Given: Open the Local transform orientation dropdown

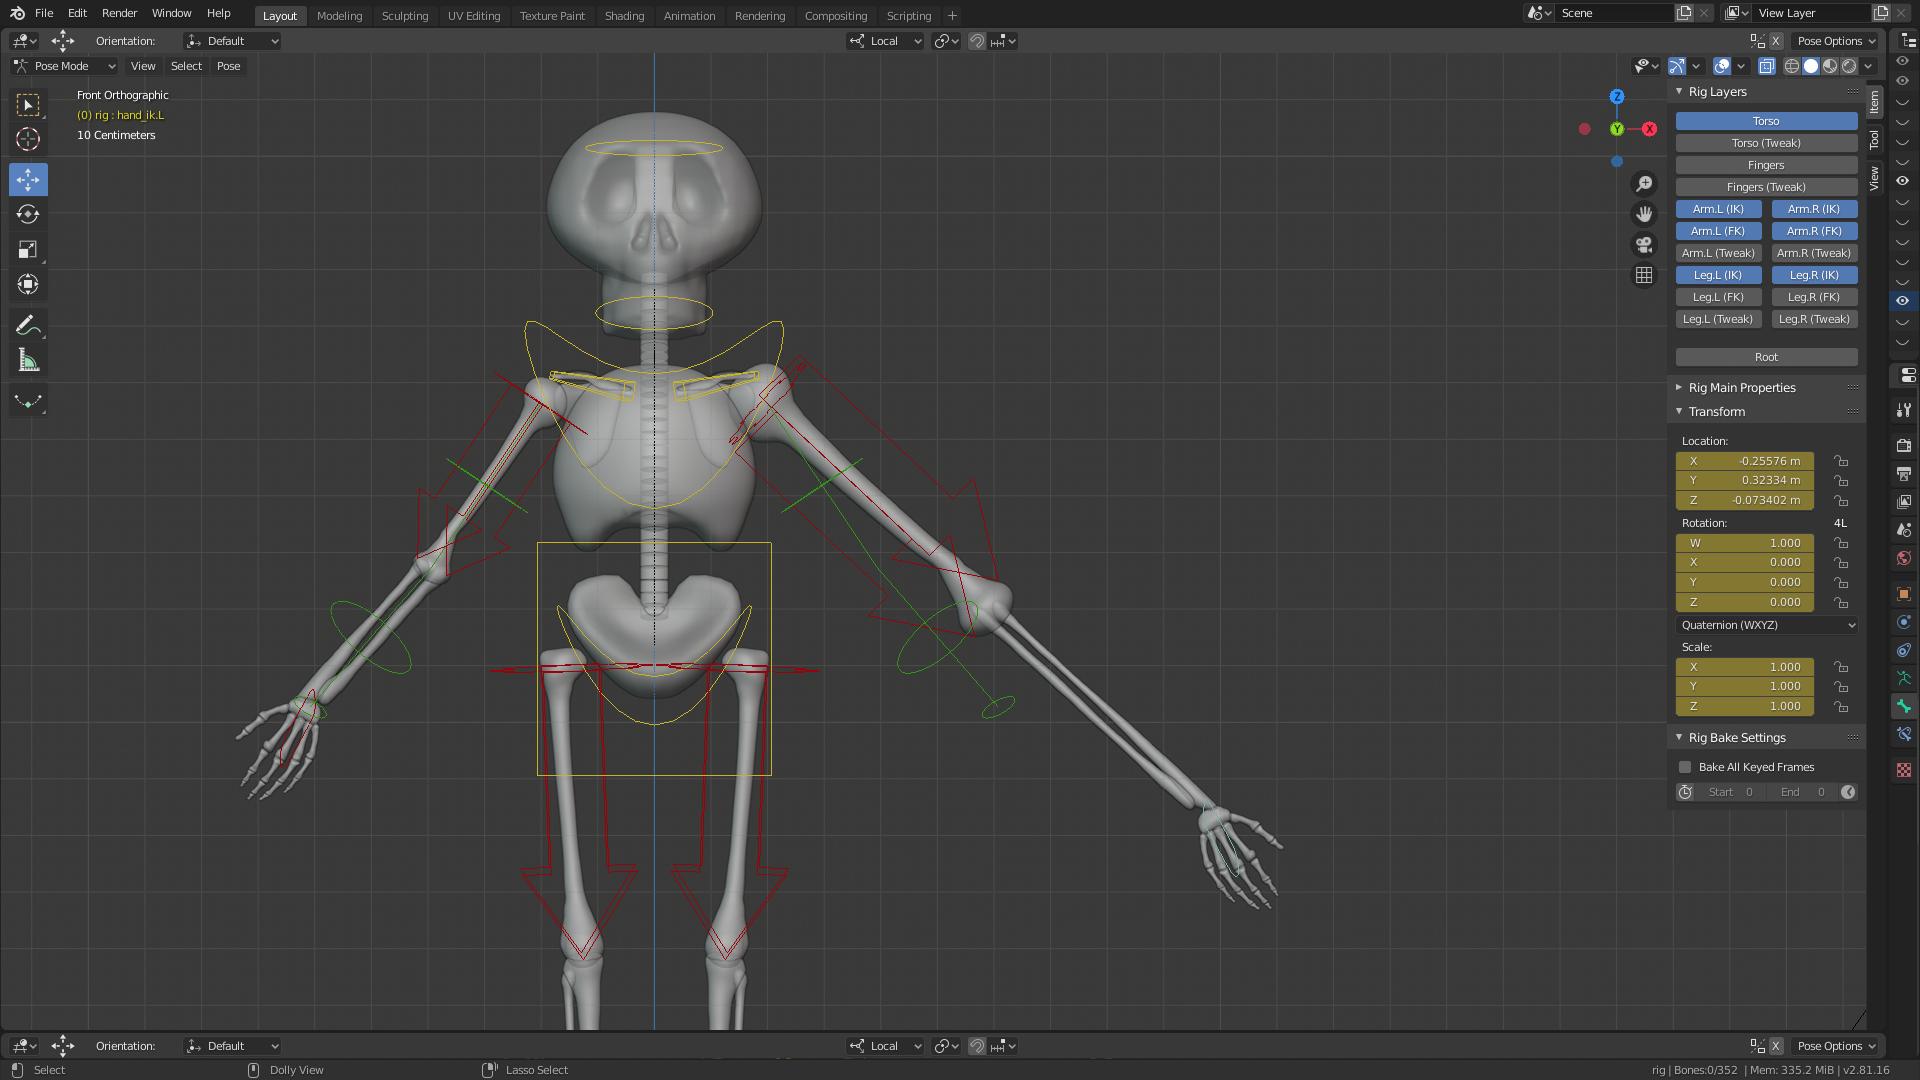Looking at the screenshot, I should pos(885,41).
